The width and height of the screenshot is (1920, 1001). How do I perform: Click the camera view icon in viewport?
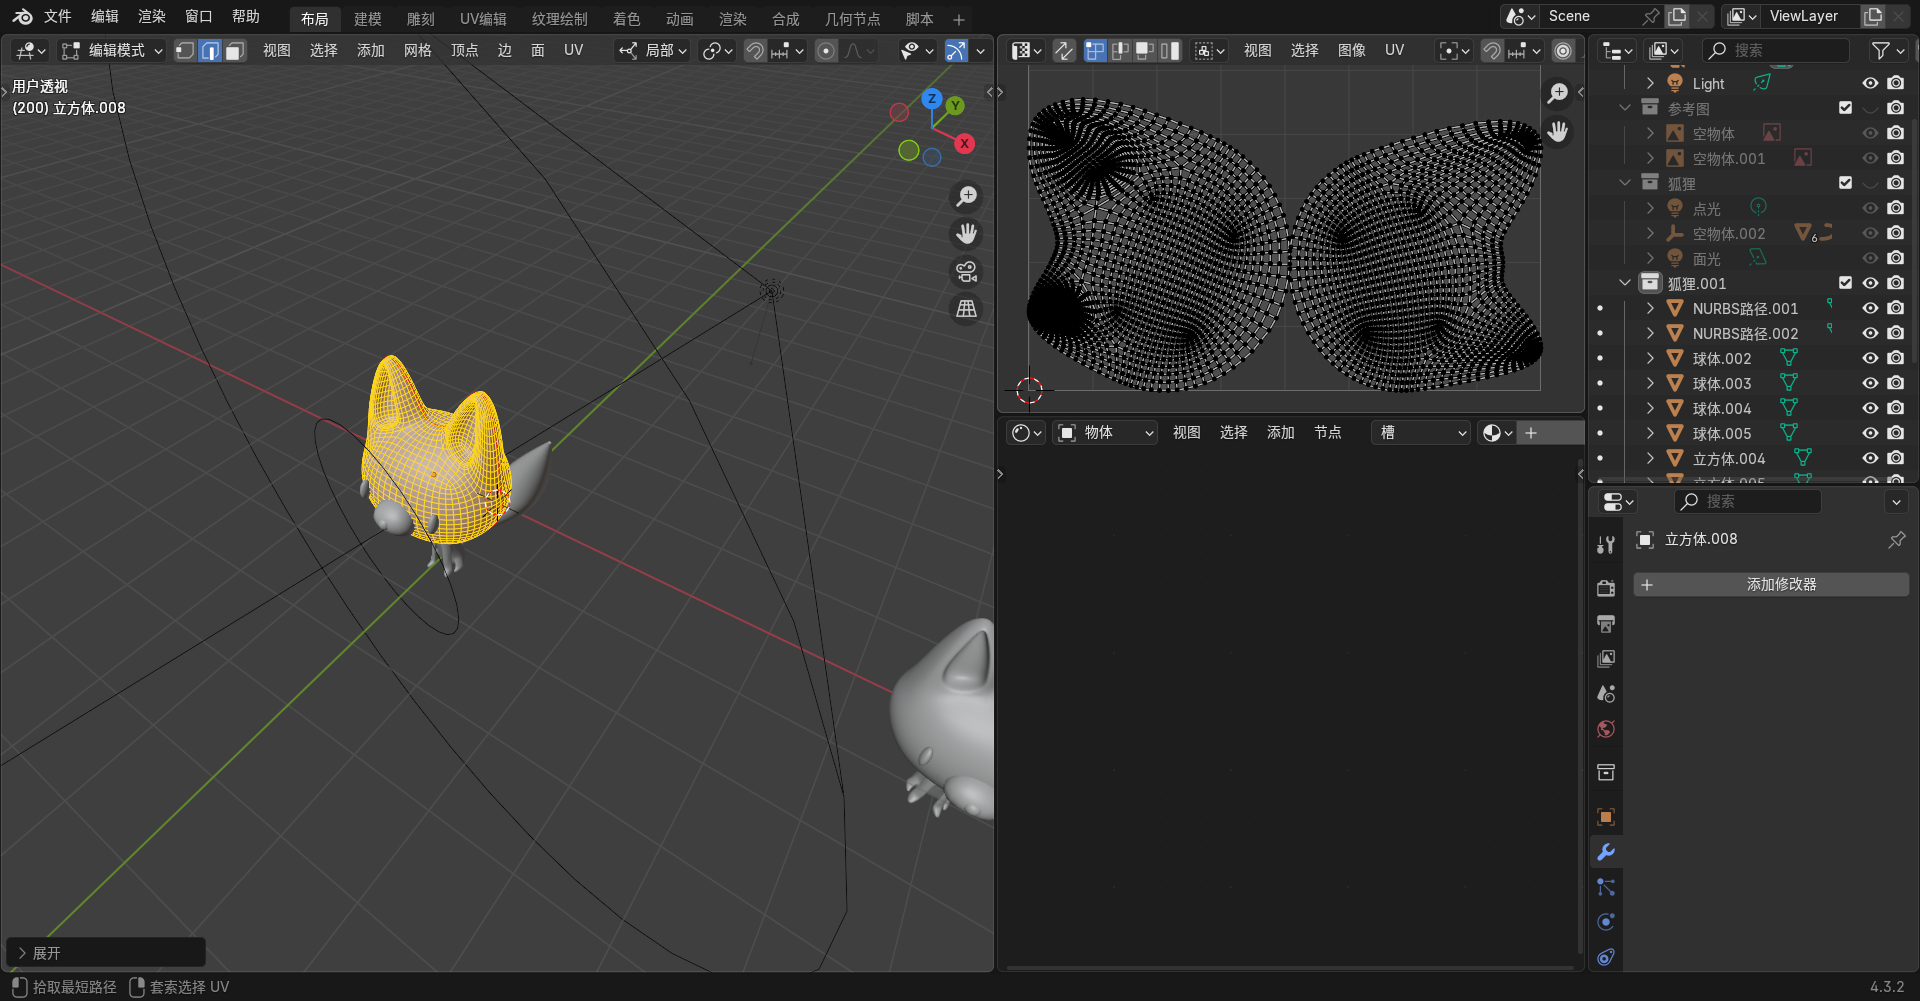(x=966, y=272)
